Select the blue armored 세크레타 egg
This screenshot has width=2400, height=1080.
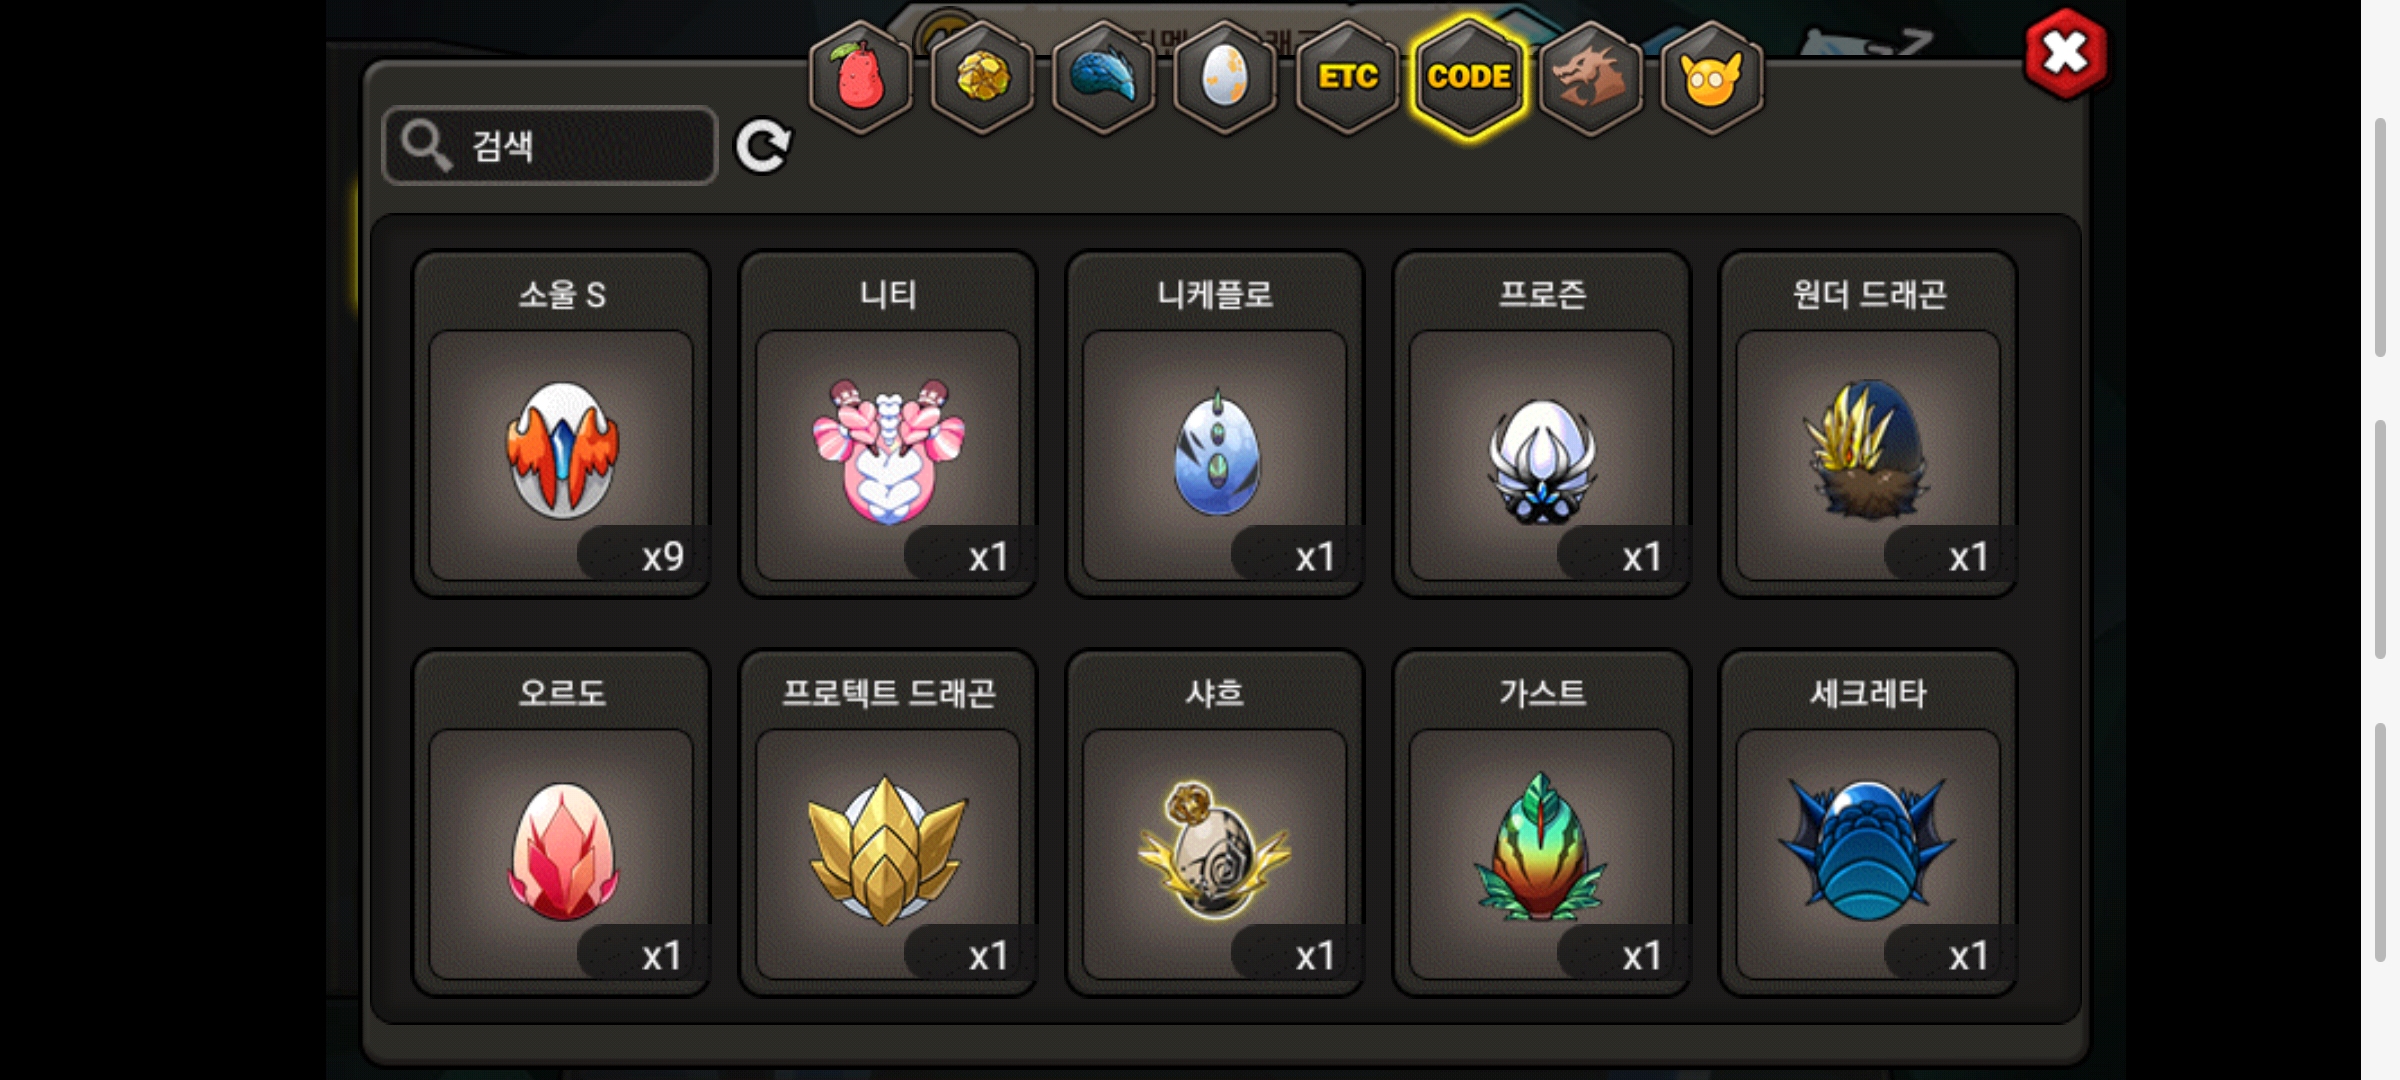1868,823
